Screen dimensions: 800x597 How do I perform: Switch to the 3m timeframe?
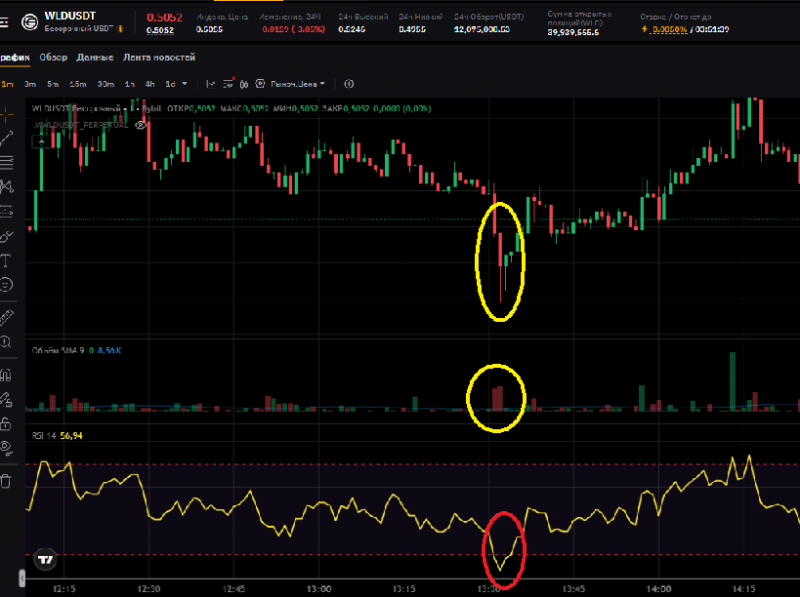(x=30, y=84)
